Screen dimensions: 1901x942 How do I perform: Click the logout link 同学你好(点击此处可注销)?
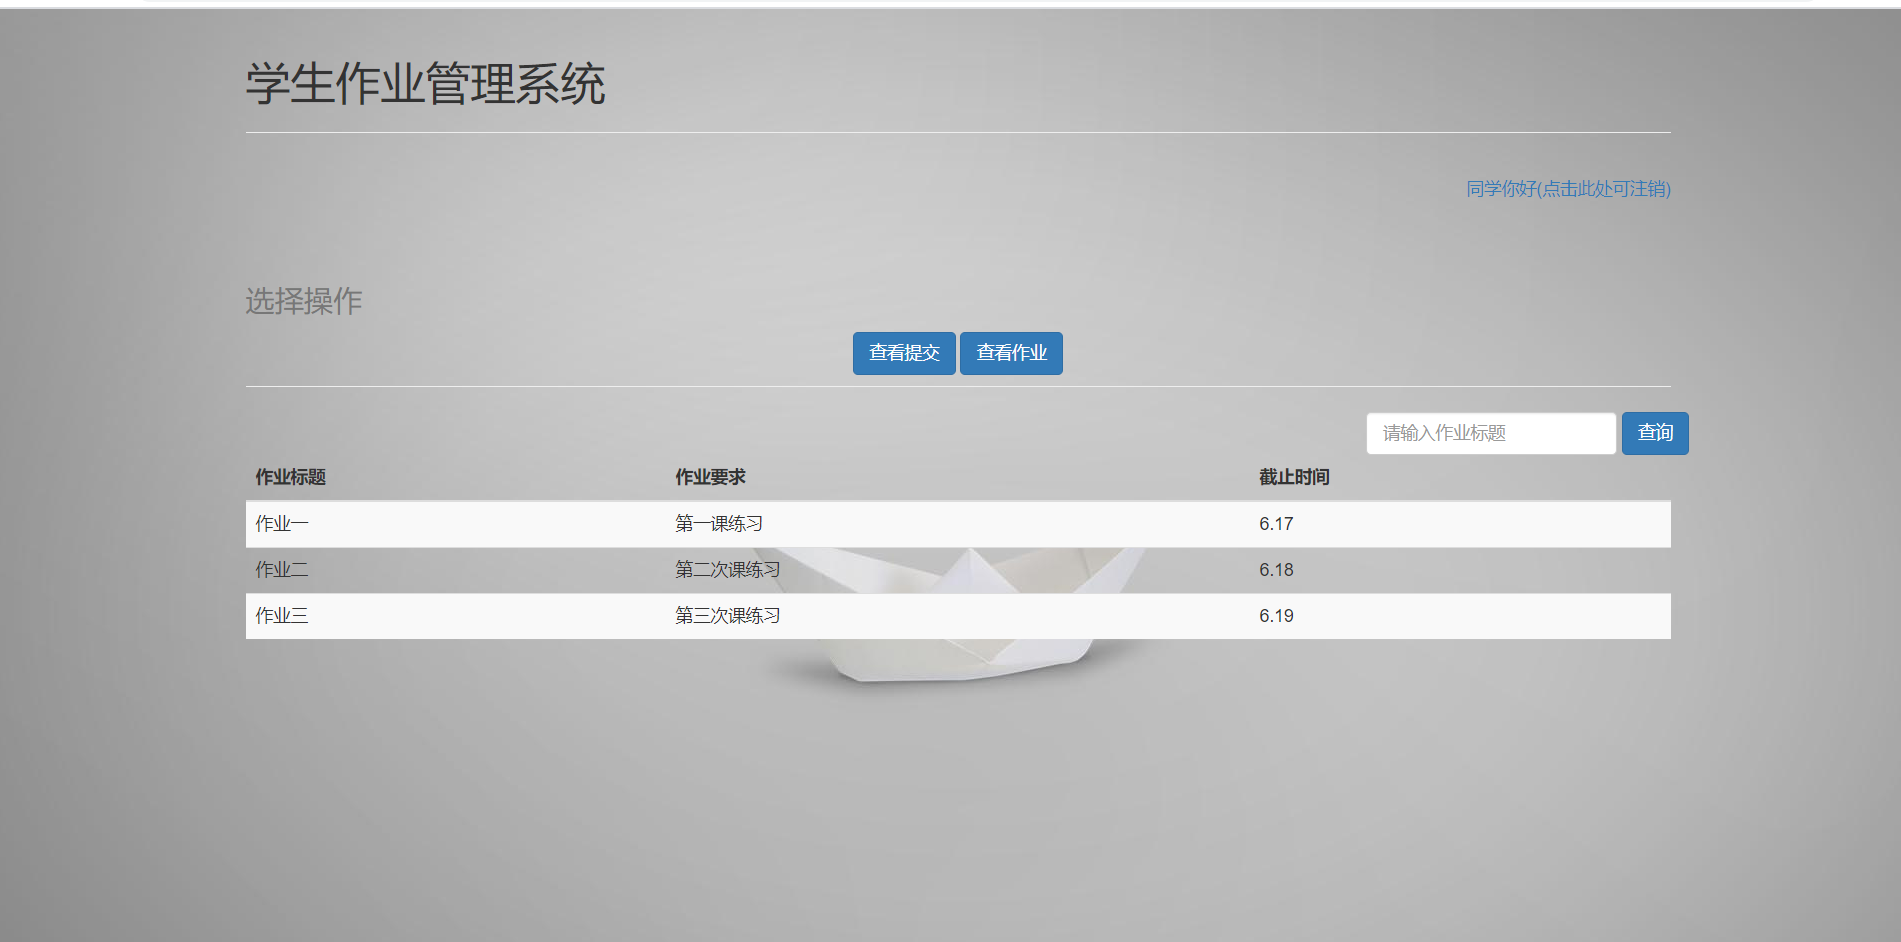1566,189
